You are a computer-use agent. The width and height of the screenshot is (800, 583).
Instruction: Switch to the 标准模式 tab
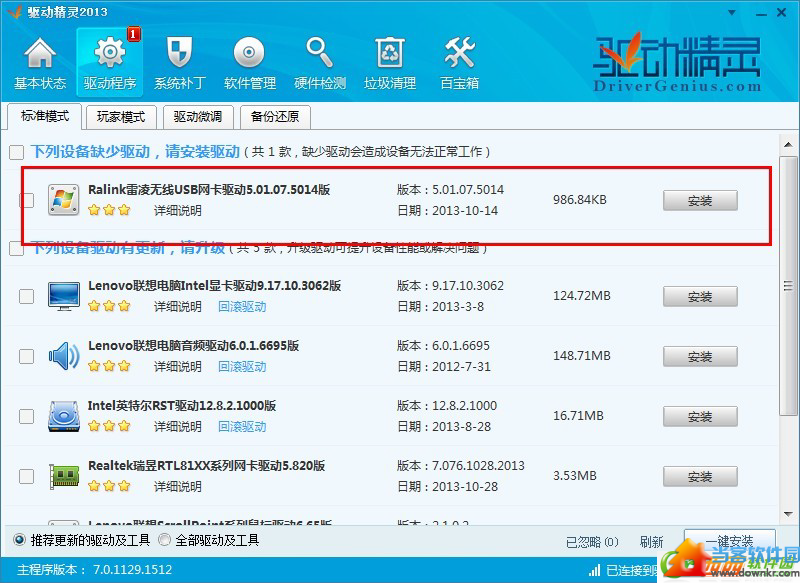coord(44,116)
